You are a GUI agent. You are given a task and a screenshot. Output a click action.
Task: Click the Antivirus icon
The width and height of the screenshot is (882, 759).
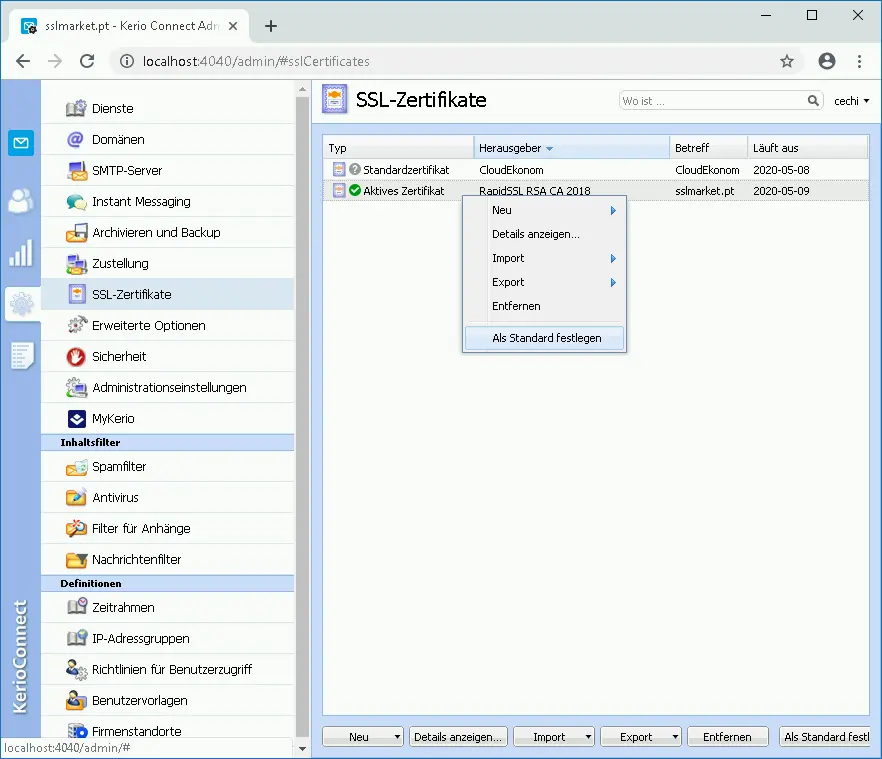click(76, 497)
